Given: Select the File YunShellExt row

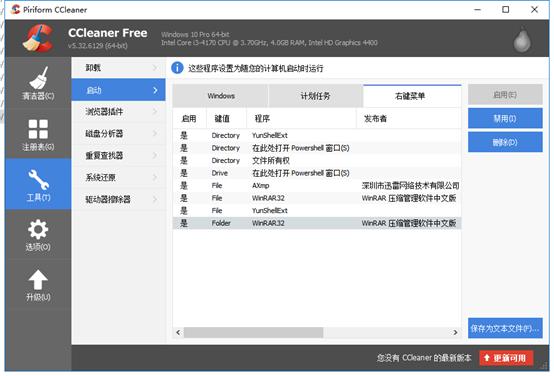Looking at the screenshot, I should point(317,211).
